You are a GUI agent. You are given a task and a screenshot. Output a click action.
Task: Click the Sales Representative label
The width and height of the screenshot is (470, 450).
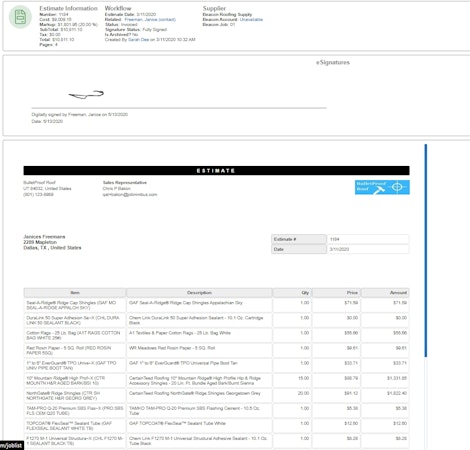pyautogui.click(x=125, y=183)
